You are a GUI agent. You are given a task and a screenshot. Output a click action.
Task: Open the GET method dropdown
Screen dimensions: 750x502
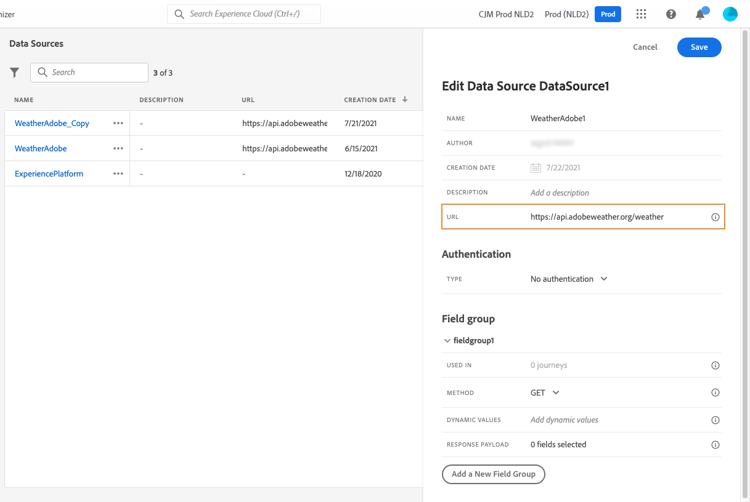coord(545,393)
